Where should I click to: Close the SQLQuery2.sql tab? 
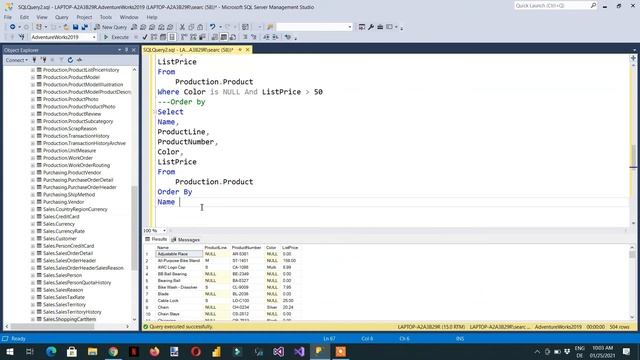pos(247,50)
